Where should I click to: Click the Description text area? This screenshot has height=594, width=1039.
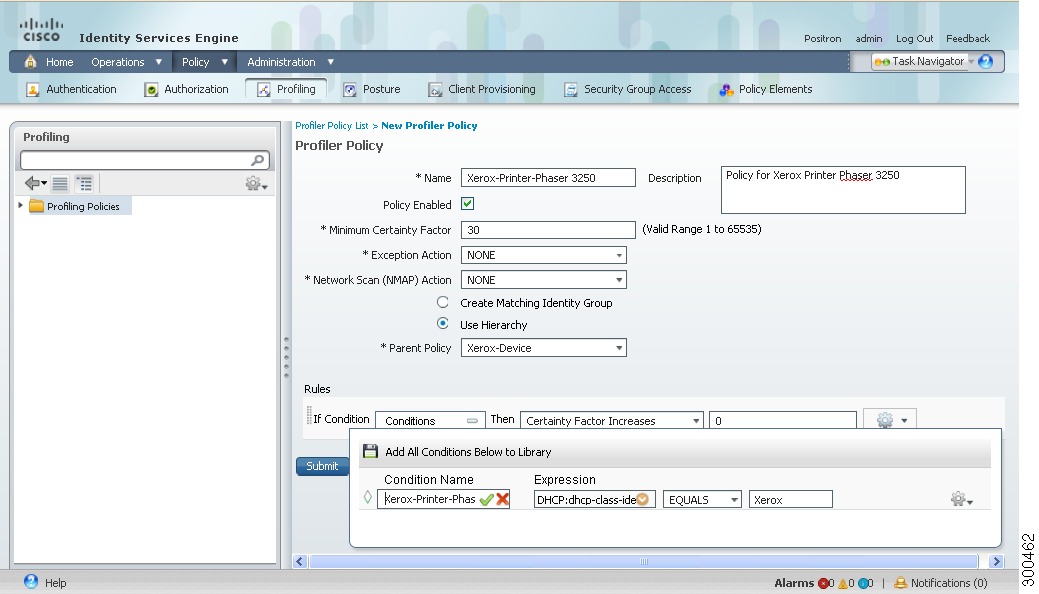tap(843, 190)
